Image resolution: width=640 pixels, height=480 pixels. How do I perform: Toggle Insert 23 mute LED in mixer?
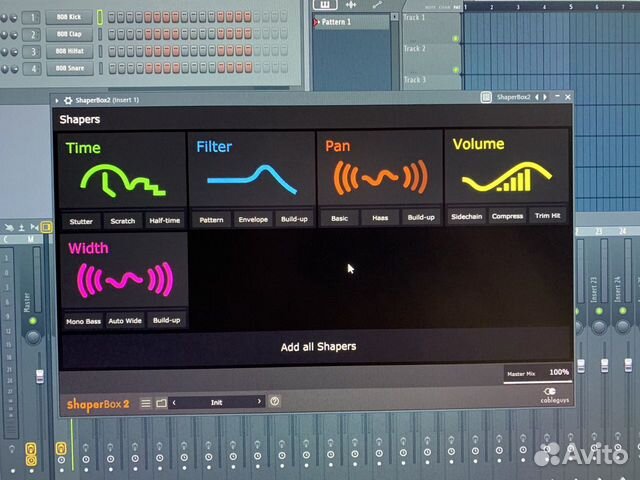click(x=599, y=311)
